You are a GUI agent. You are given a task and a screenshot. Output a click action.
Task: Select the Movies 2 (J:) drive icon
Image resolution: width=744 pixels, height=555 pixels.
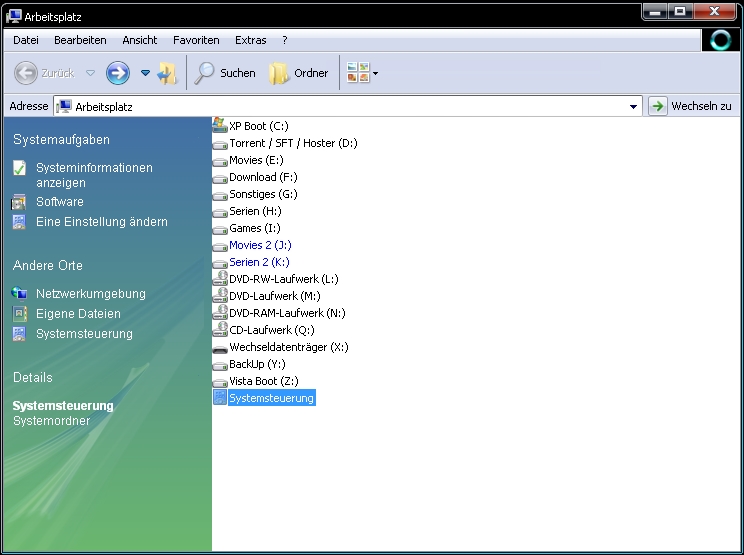coord(220,247)
